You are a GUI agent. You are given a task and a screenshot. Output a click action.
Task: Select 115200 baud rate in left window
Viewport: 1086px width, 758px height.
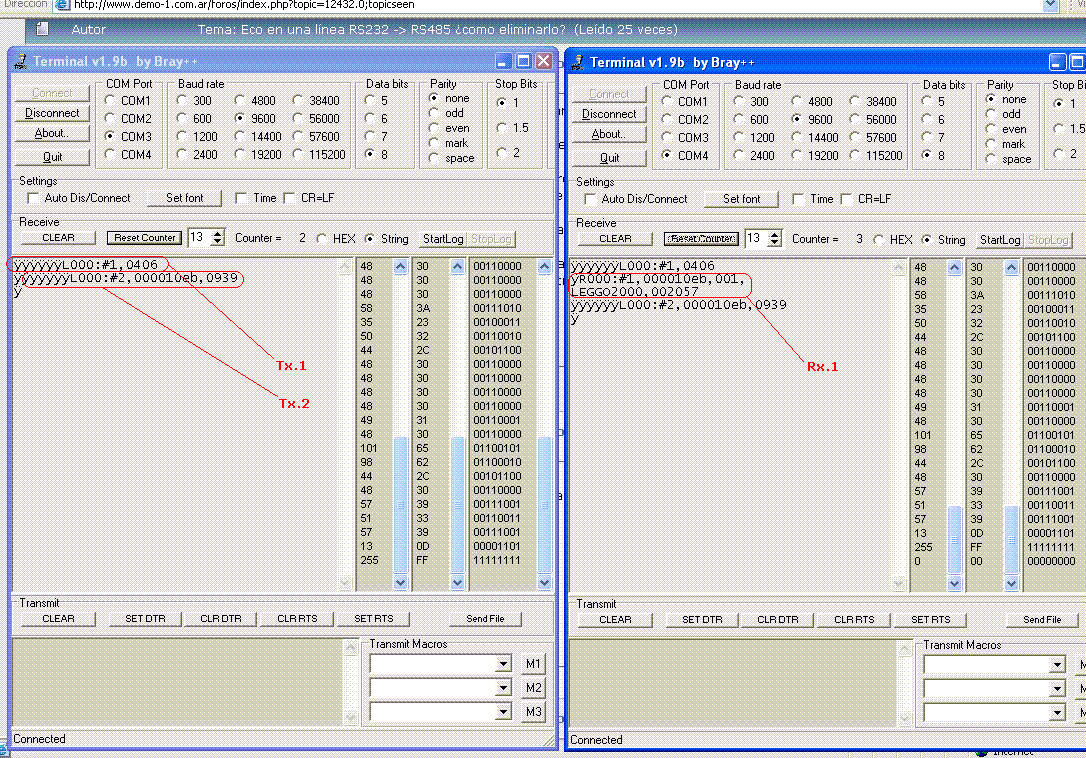(x=298, y=155)
